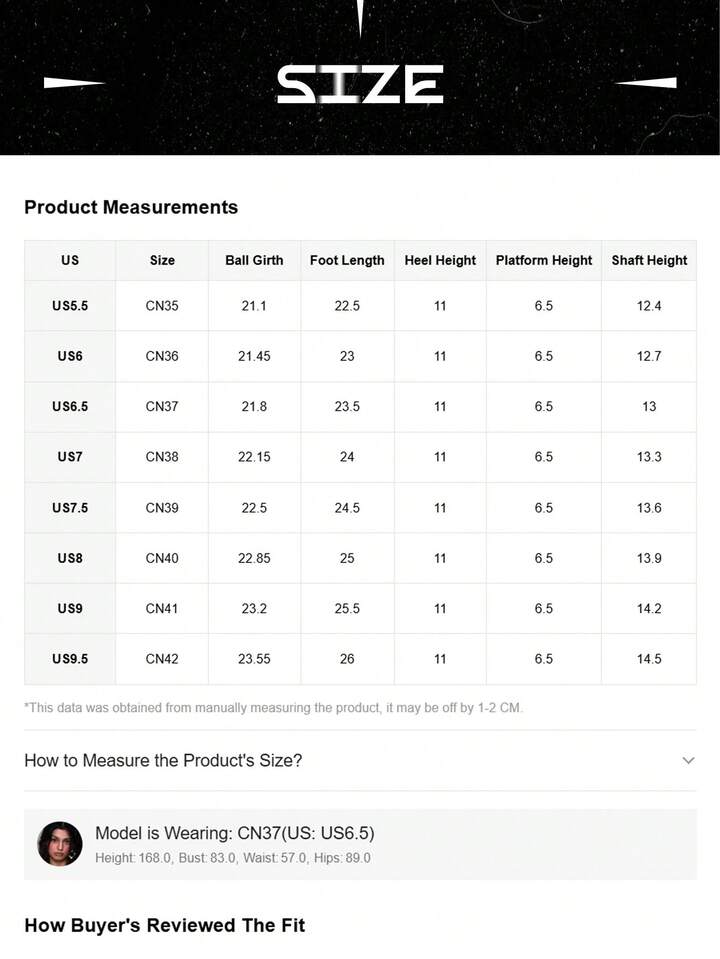Expand the size measuring guide chevron

[x=688, y=761]
